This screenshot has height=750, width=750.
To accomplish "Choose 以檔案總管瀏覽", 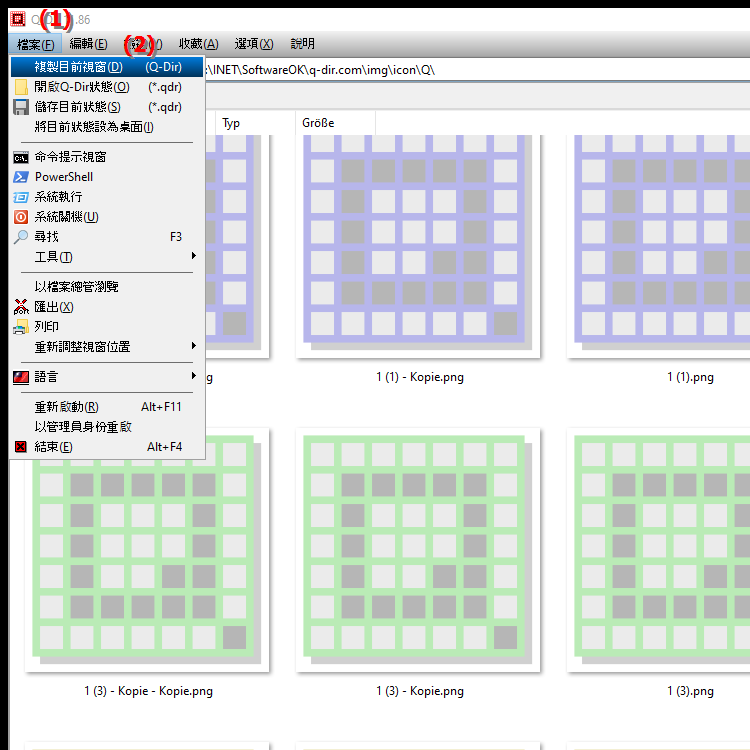I will pos(107,287).
